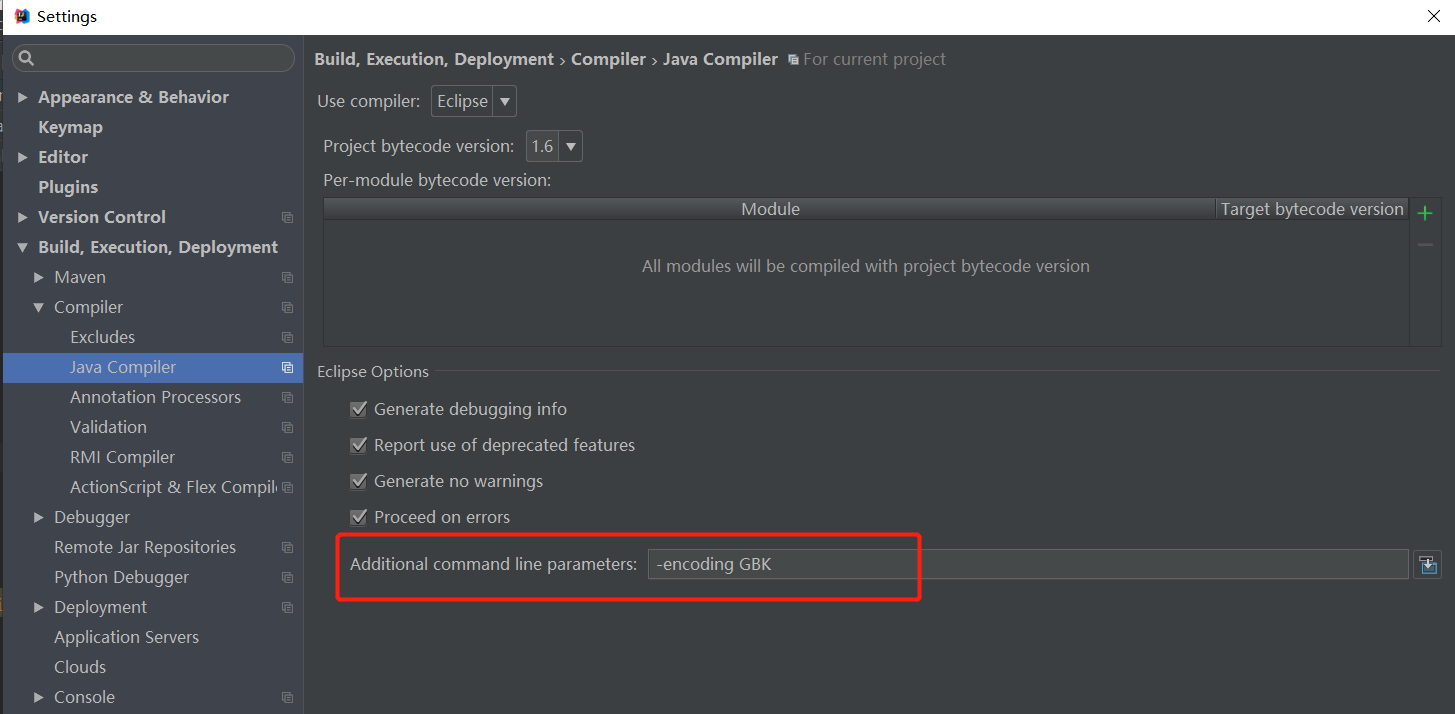Click the Compiler breadcrumb link
Screen dimensions: 1455x714
click(608, 59)
